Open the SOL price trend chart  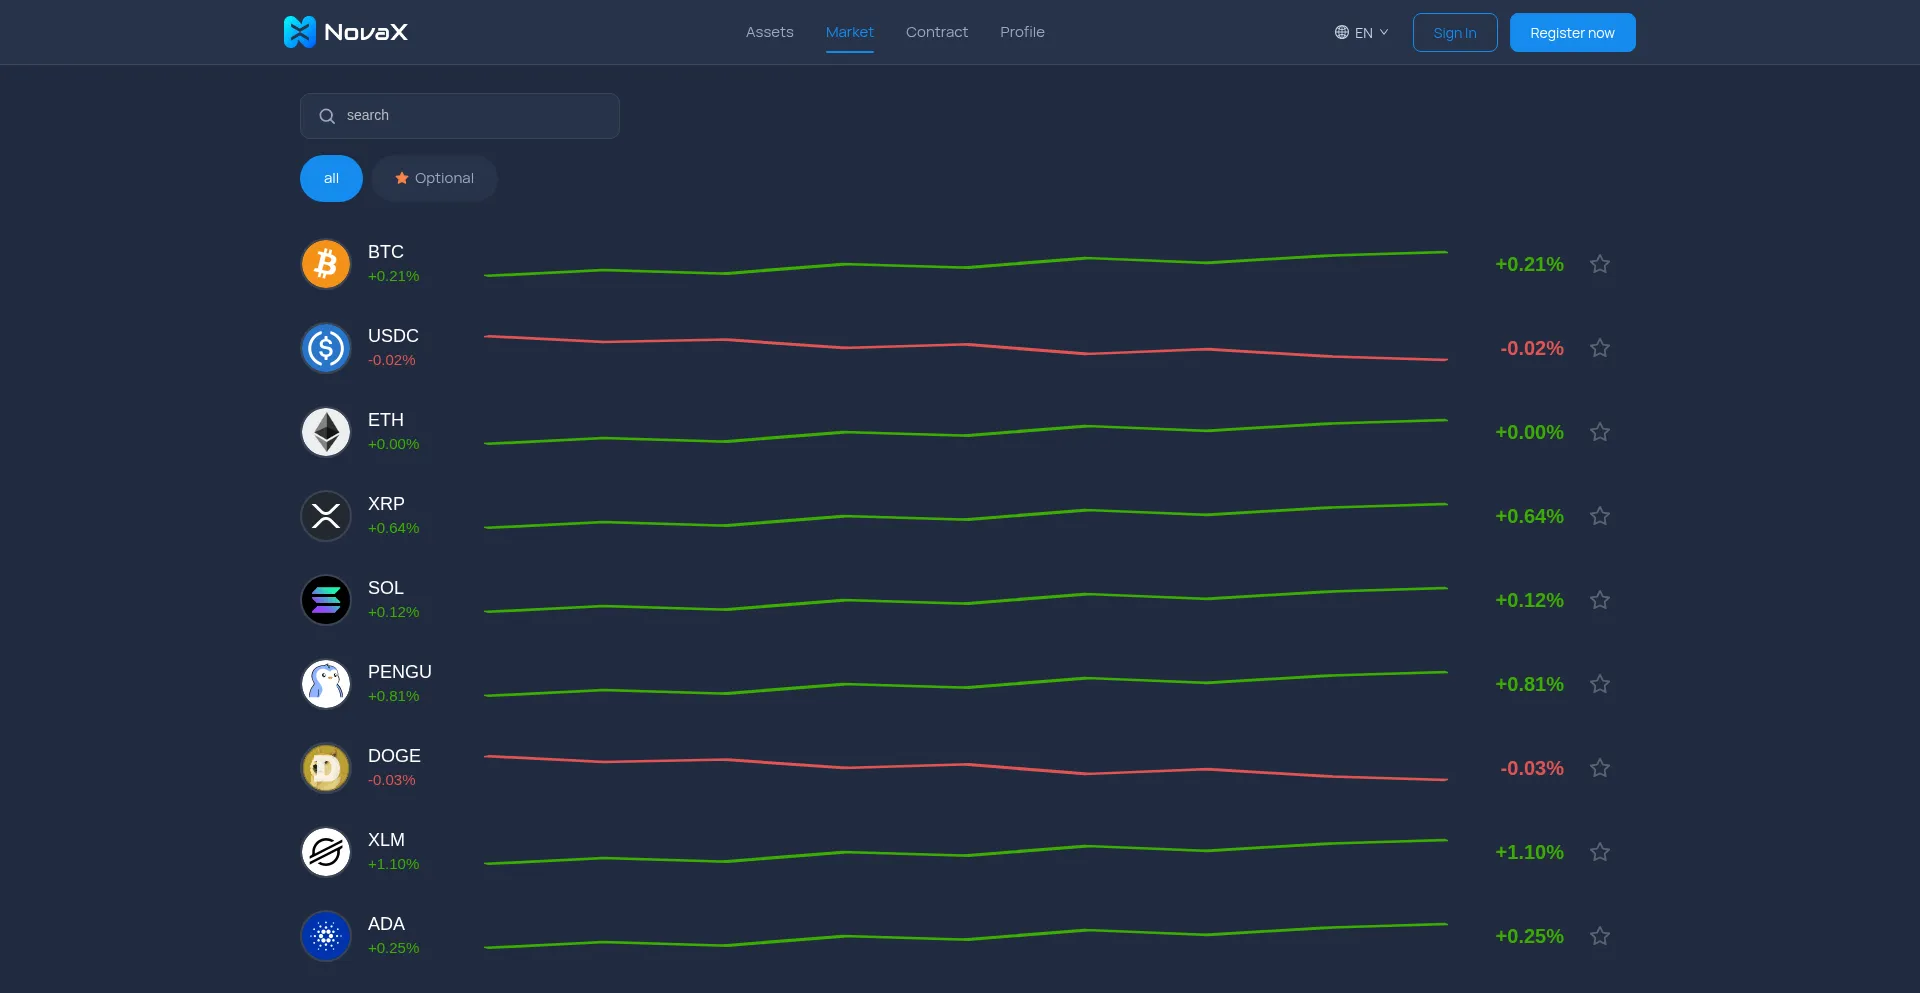(966, 600)
